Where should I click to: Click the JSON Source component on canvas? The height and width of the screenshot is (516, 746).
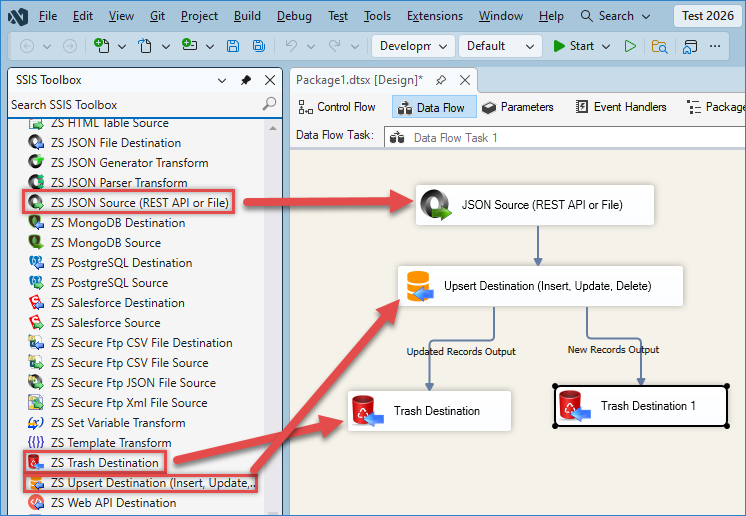(x=537, y=205)
